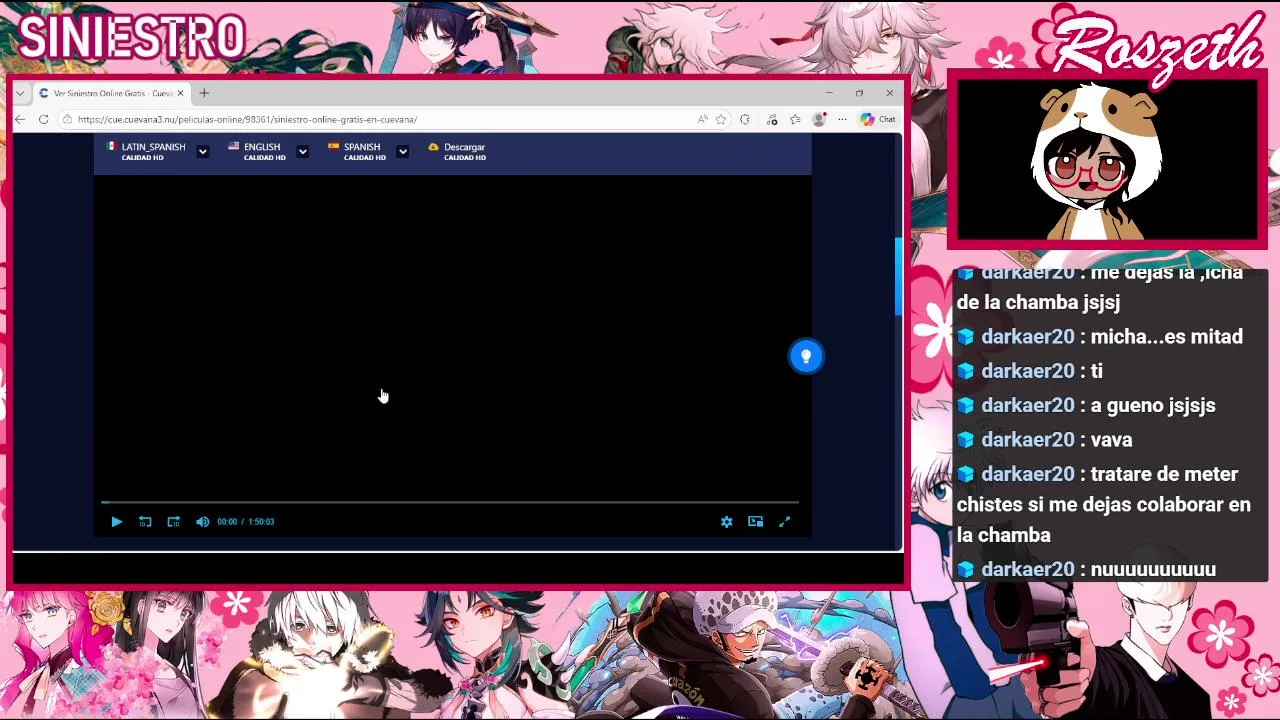
Task: Open the read aloud icon in address bar
Action: 703,119
